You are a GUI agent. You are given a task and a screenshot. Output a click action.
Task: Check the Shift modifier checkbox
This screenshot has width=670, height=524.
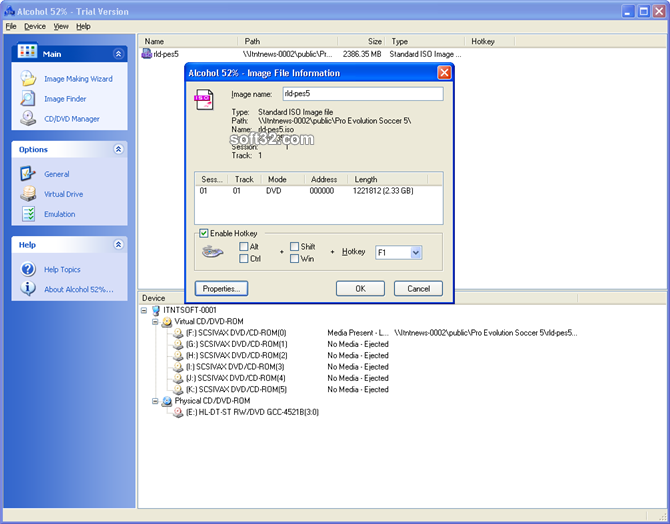pos(294,247)
